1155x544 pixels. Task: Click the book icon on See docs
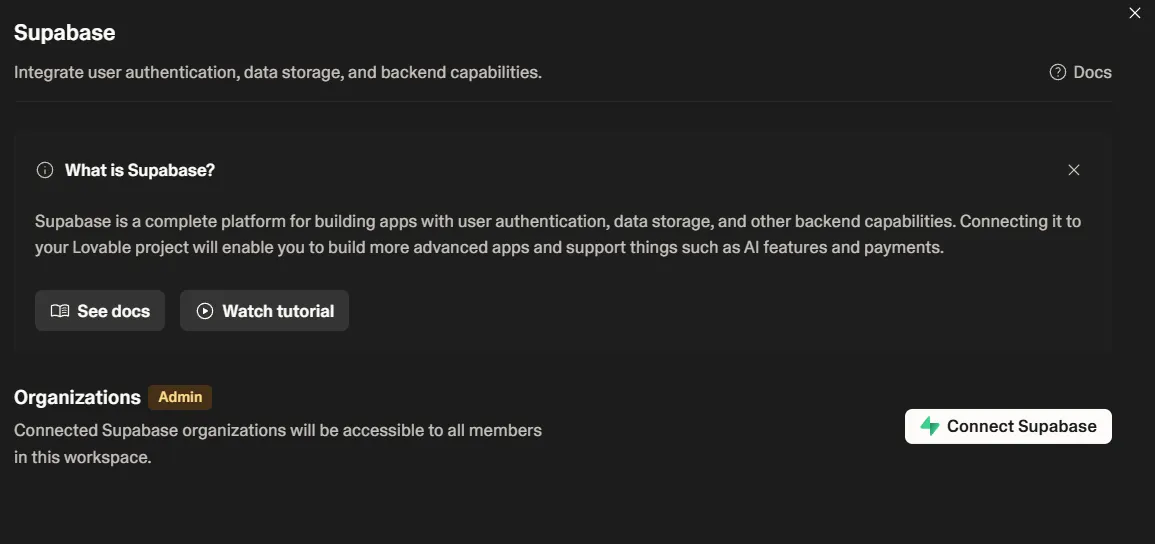click(x=60, y=311)
